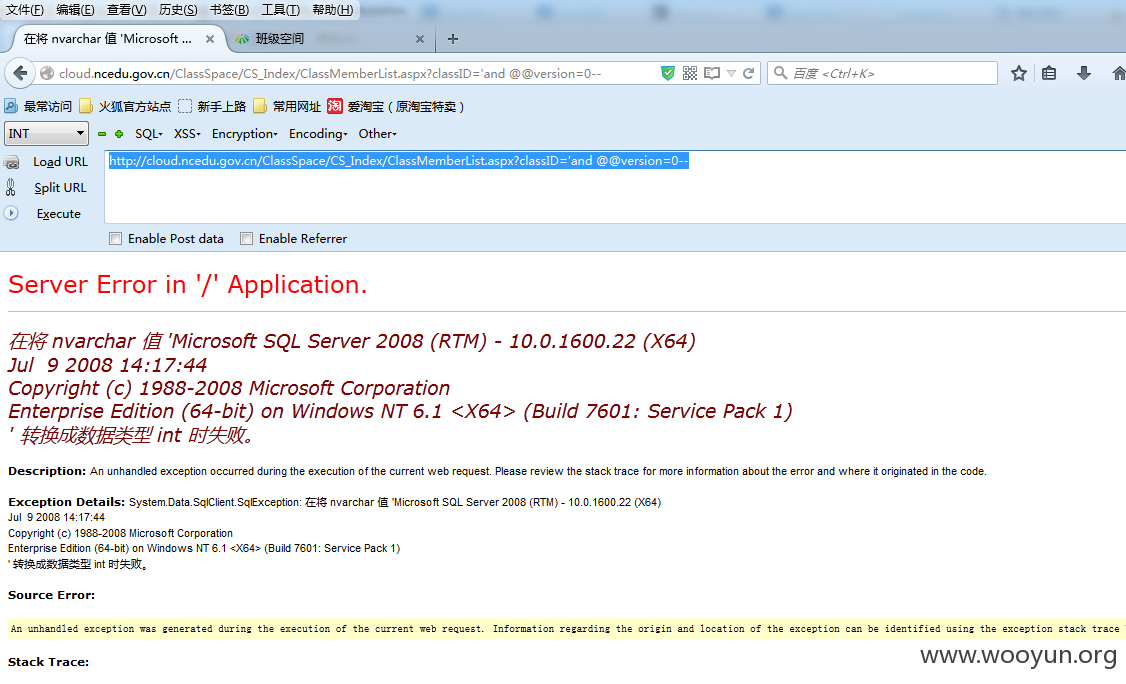Click the site identity globe icon in address bar
This screenshot has width=1126, height=684.
click(47, 73)
